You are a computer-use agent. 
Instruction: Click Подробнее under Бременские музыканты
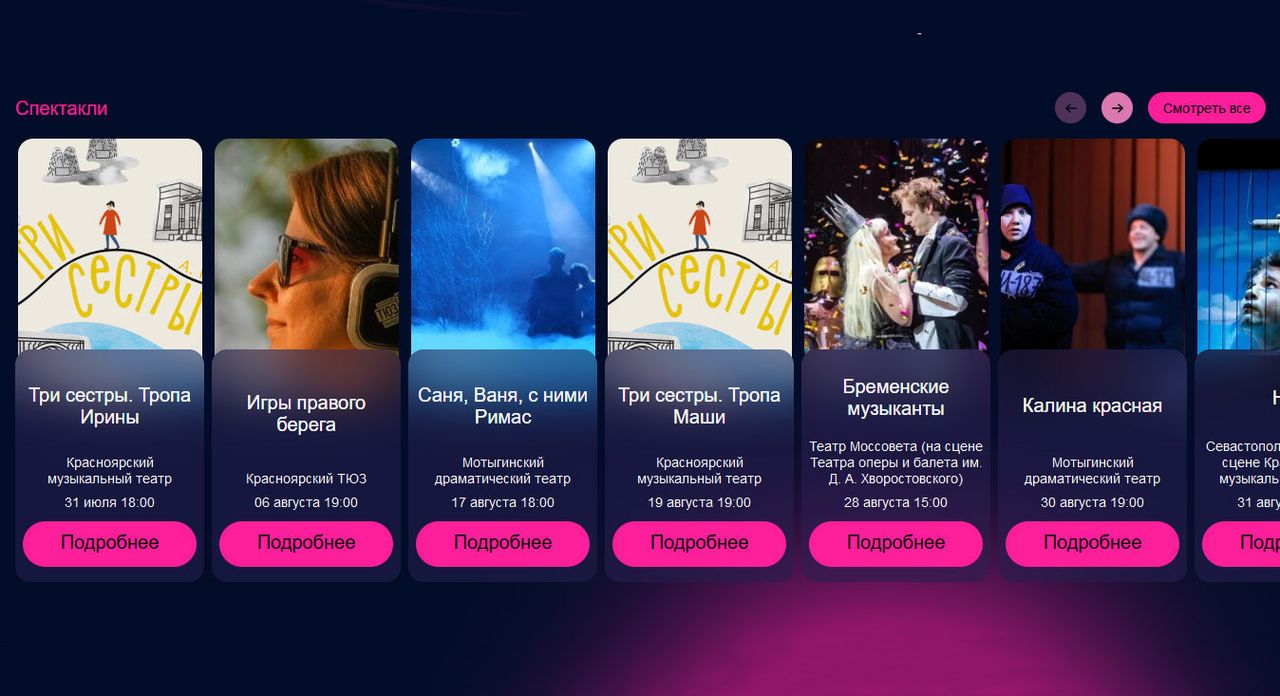click(x=896, y=543)
